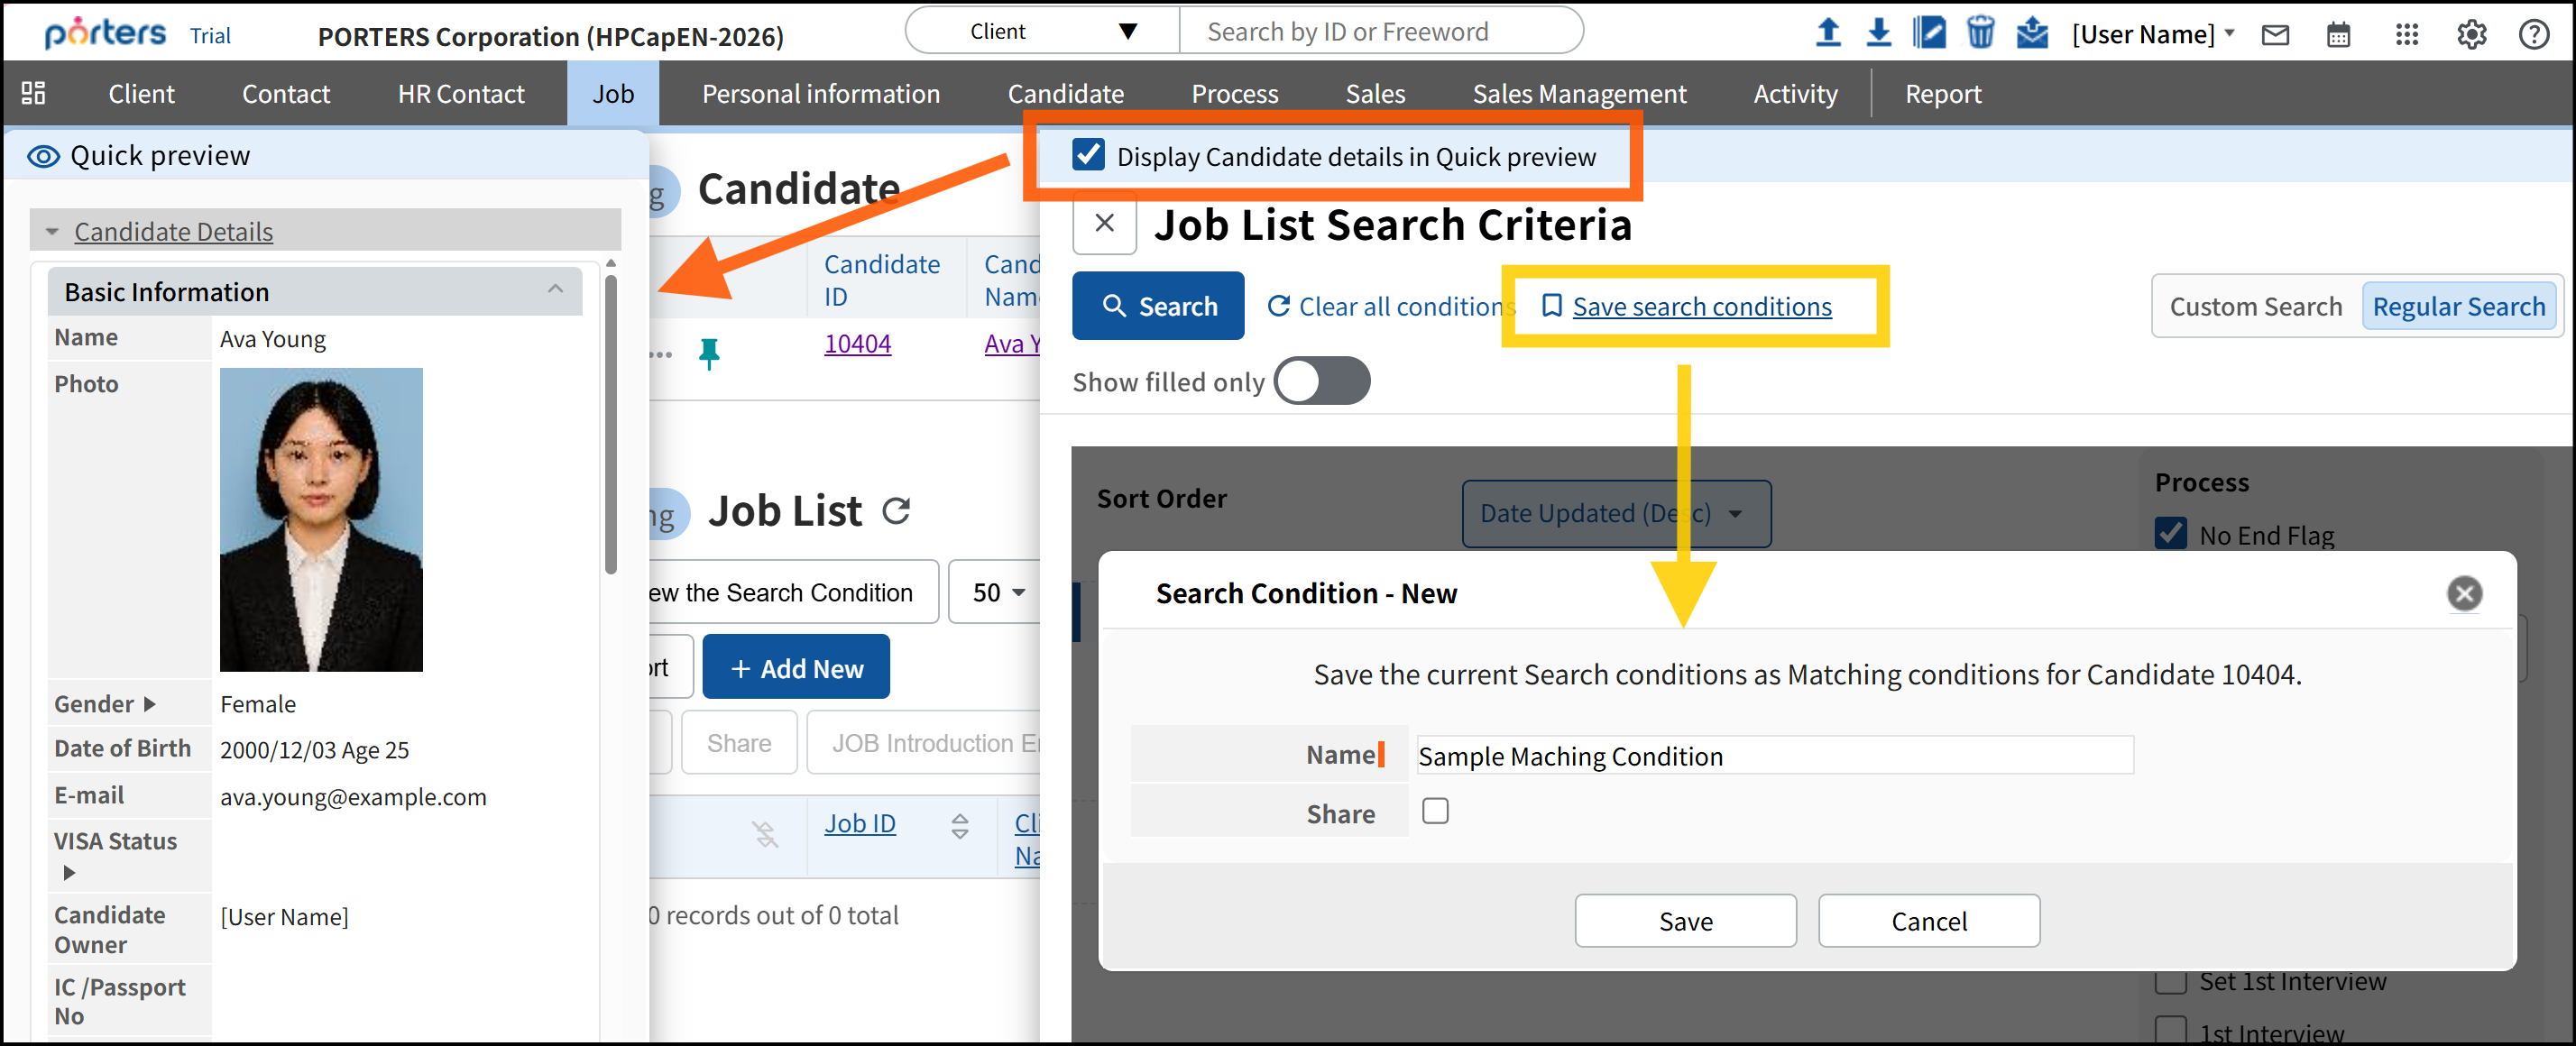Open the apps grid icon in header
Image resolution: width=2576 pixels, height=1046 pixels.
[2407, 35]
